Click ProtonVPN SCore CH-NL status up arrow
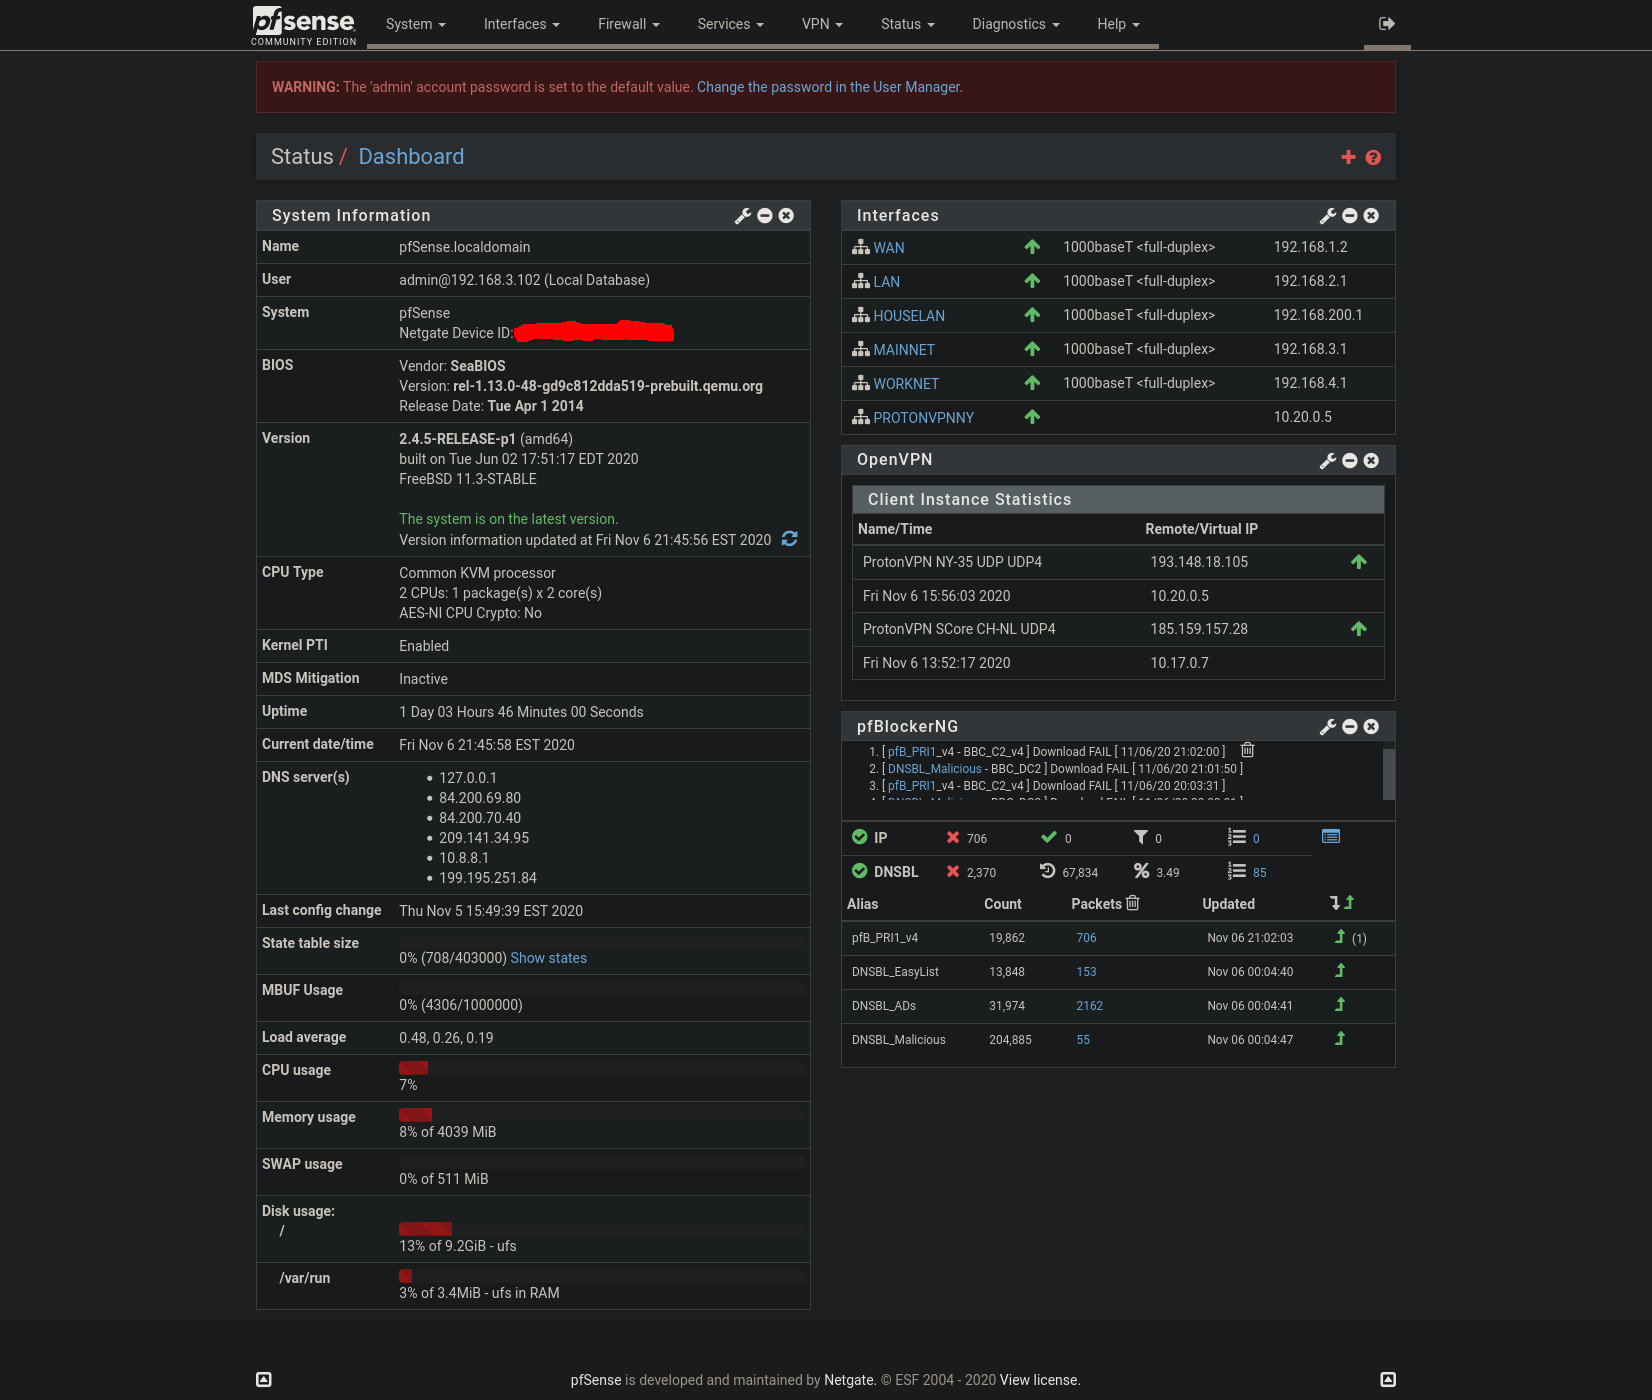 tap(1359, 629)
